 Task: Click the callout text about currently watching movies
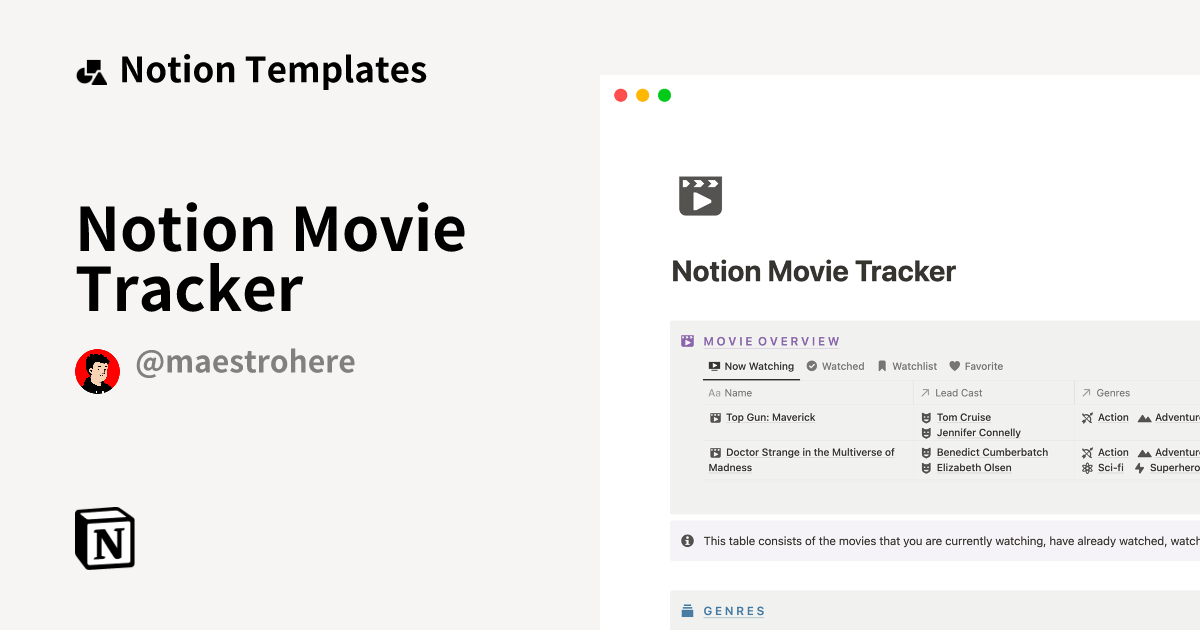951,541
